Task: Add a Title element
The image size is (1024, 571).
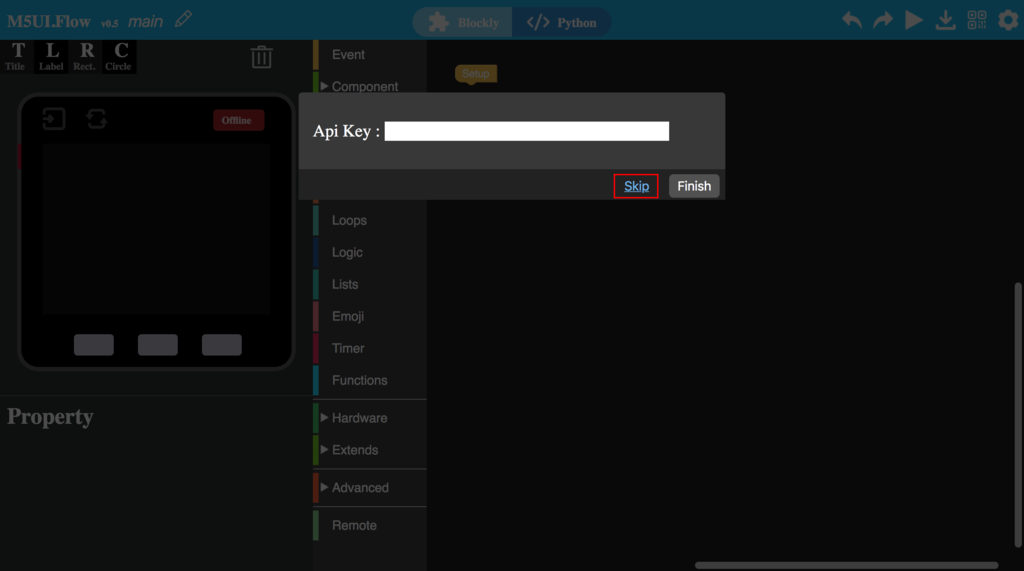Action: pyautogui.click(x=17, y=56)
